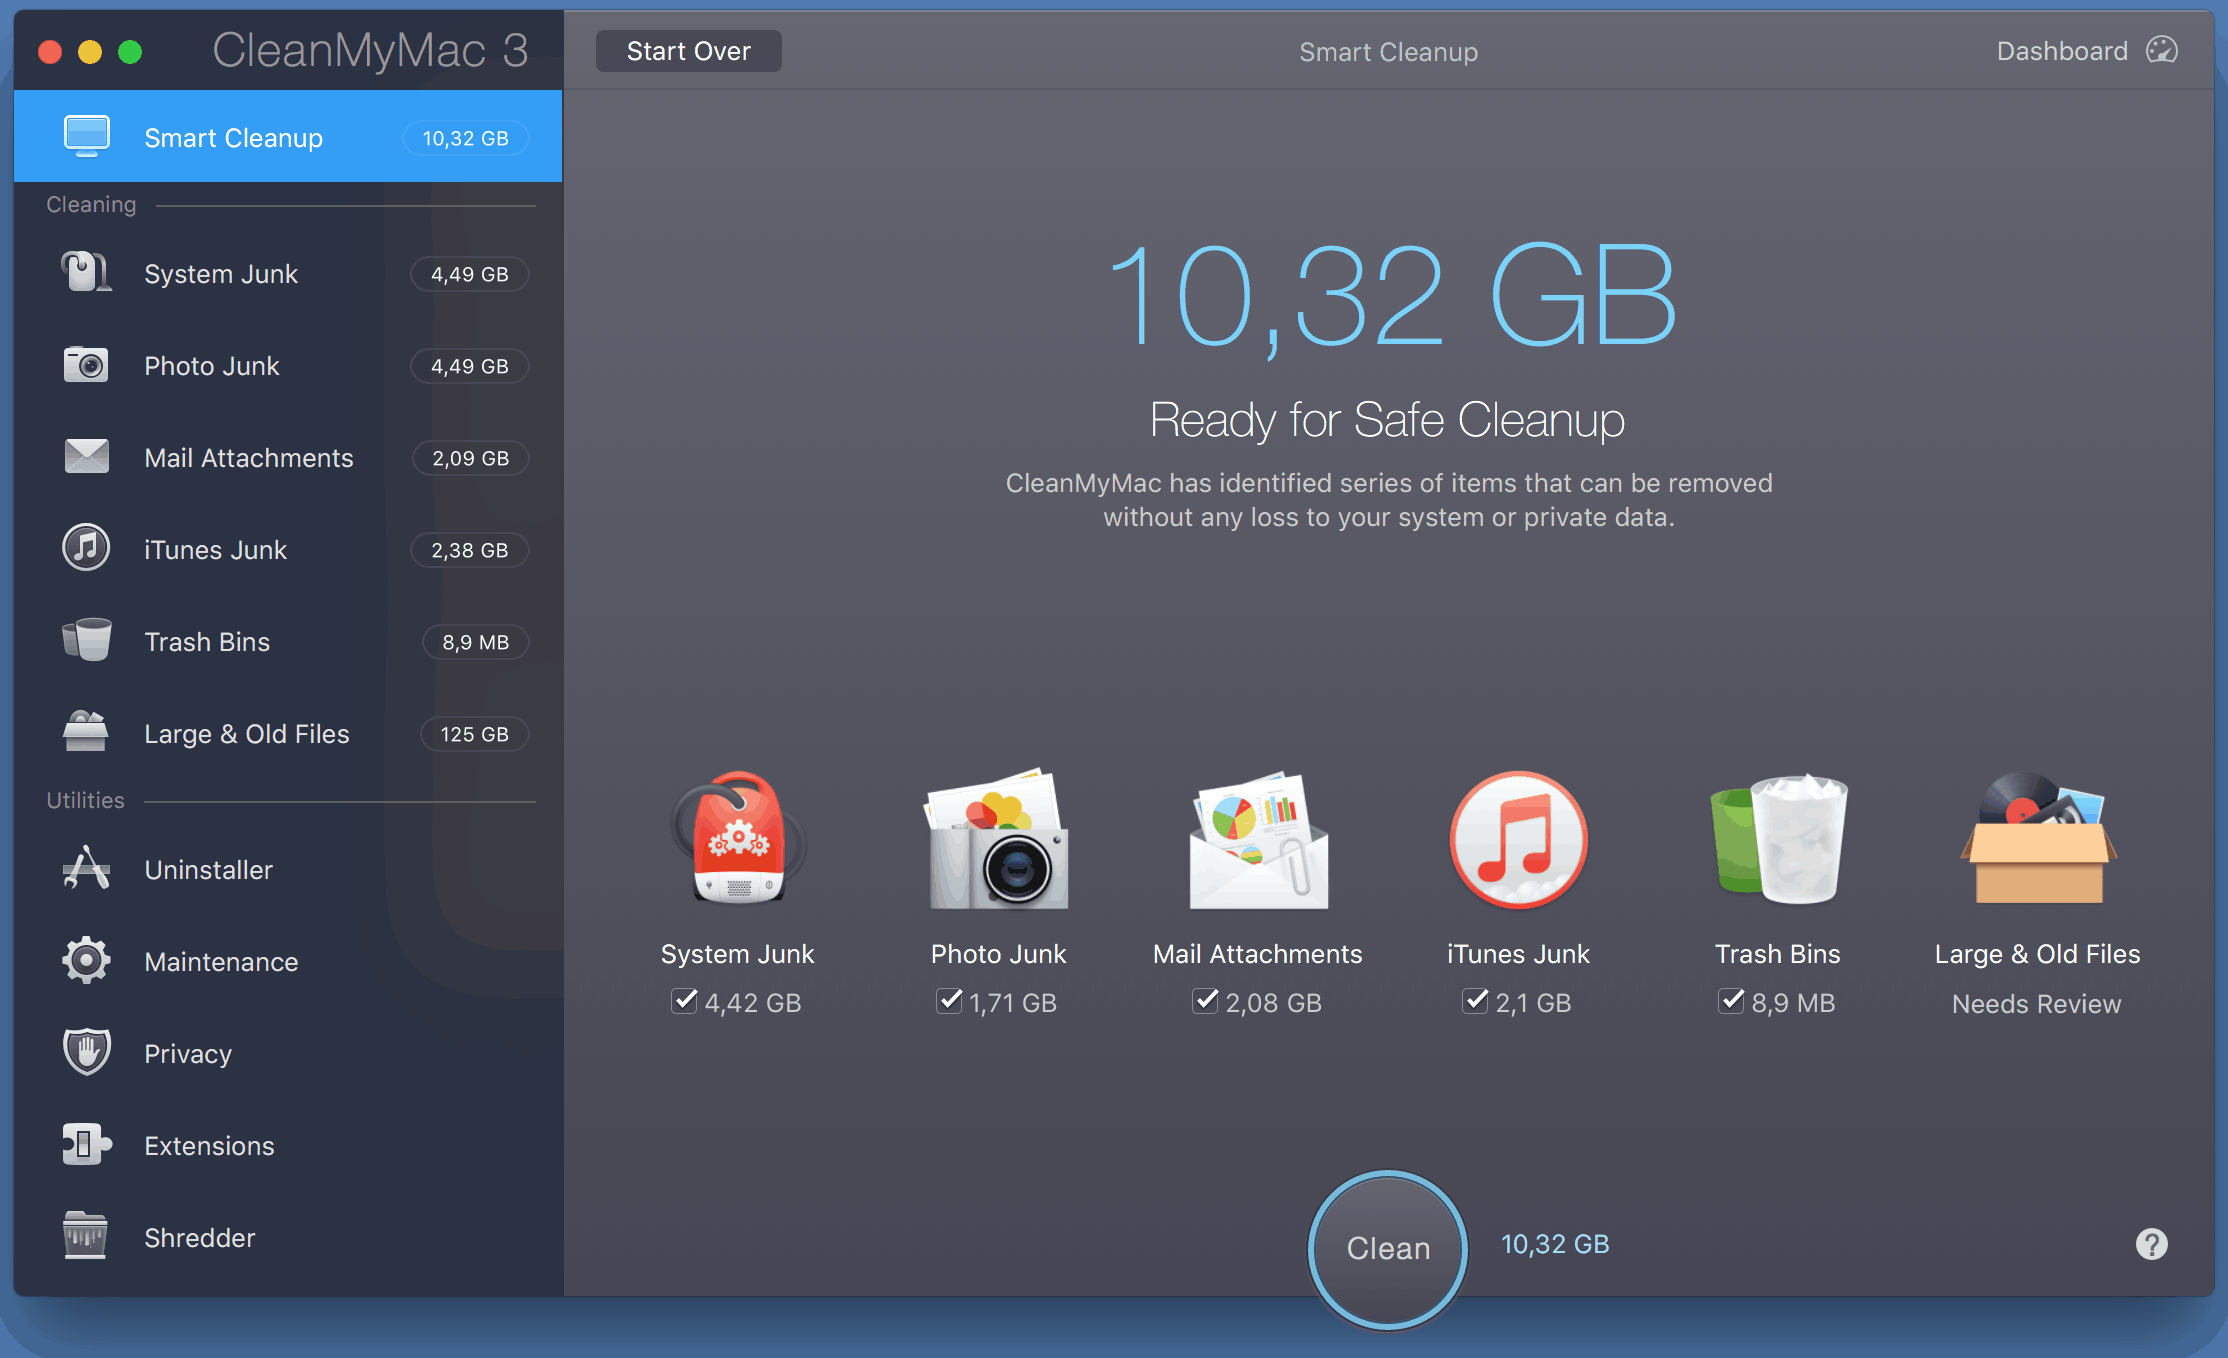Click the Needs Review label
The image size is (2228, 1358).
(x=2036, y=1004)
